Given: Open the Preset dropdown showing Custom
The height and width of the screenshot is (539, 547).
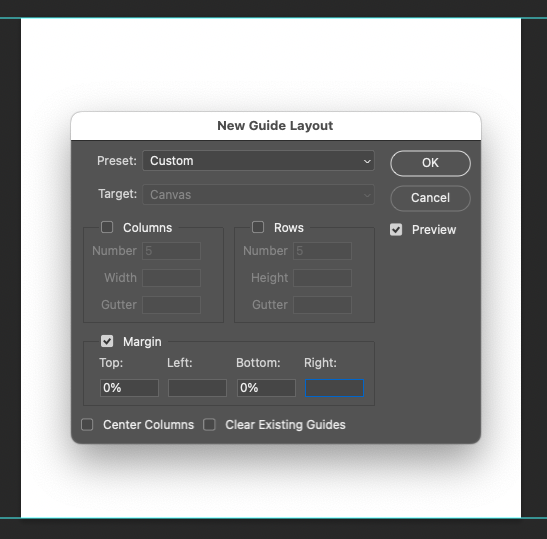Looking at the screenshot, I should coord(258,161).
